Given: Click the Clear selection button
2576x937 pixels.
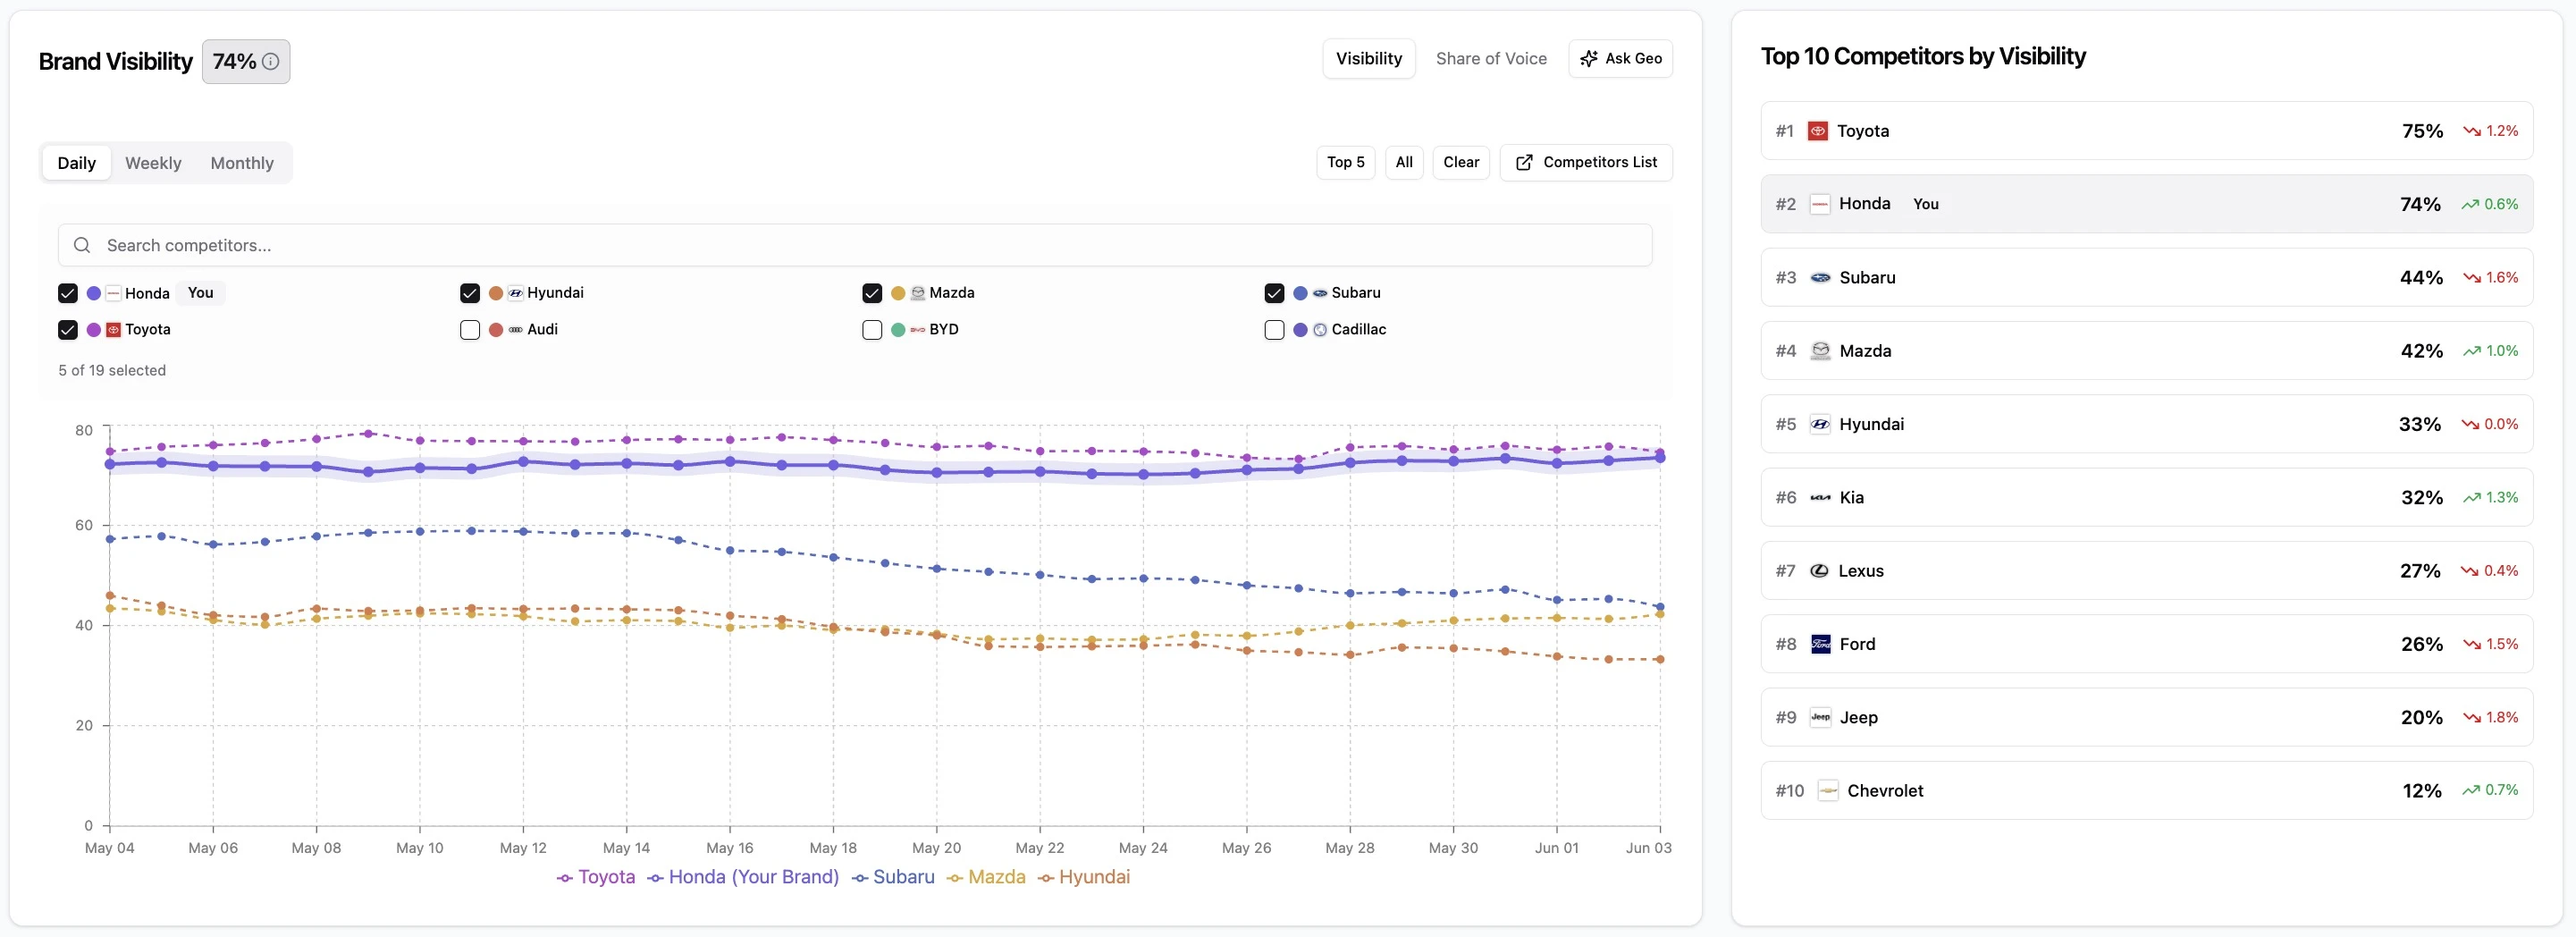Looking at the screenshot, I should coord(1461,162).
